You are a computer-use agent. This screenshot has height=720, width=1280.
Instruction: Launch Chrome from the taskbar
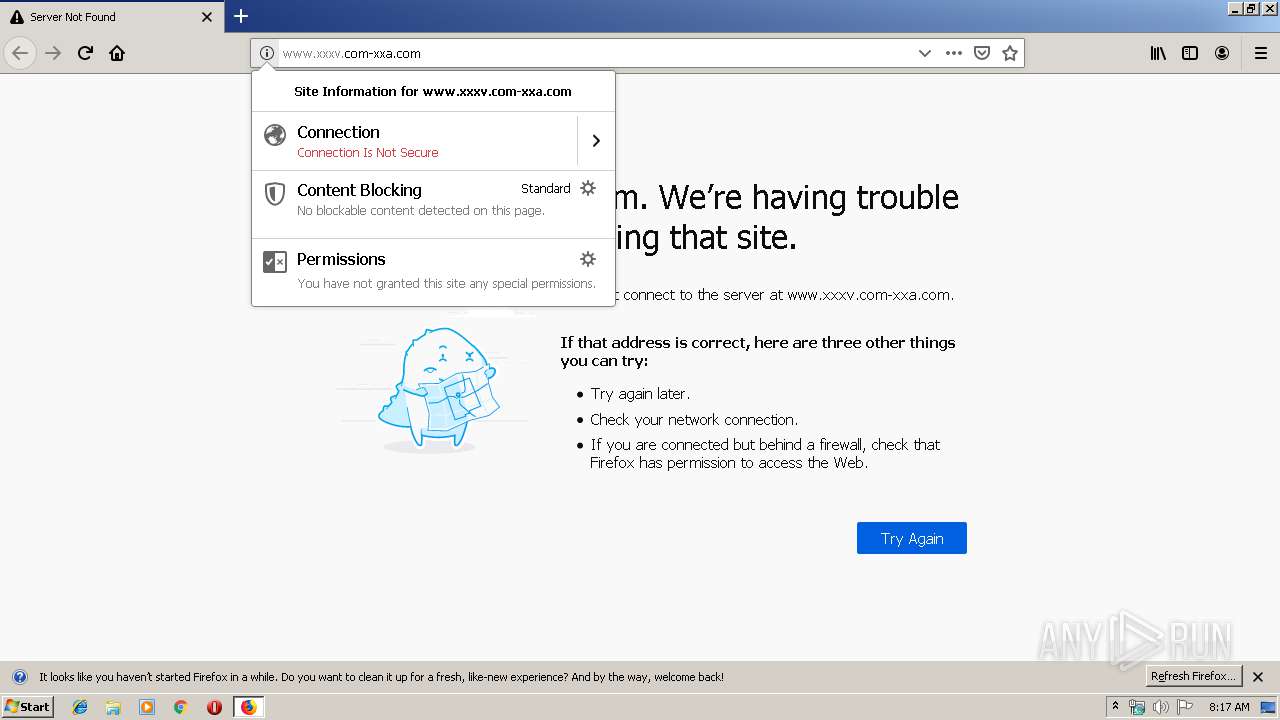[181, 707]
